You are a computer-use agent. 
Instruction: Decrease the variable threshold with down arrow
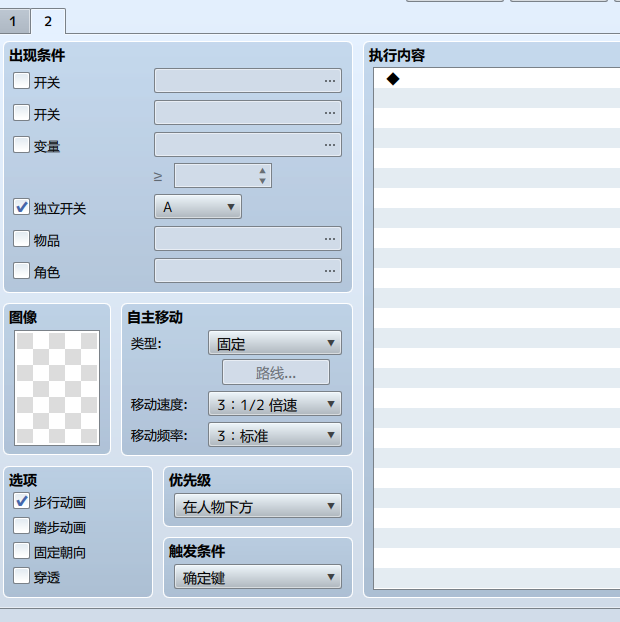pyautogui.click(x=262, y=181)
